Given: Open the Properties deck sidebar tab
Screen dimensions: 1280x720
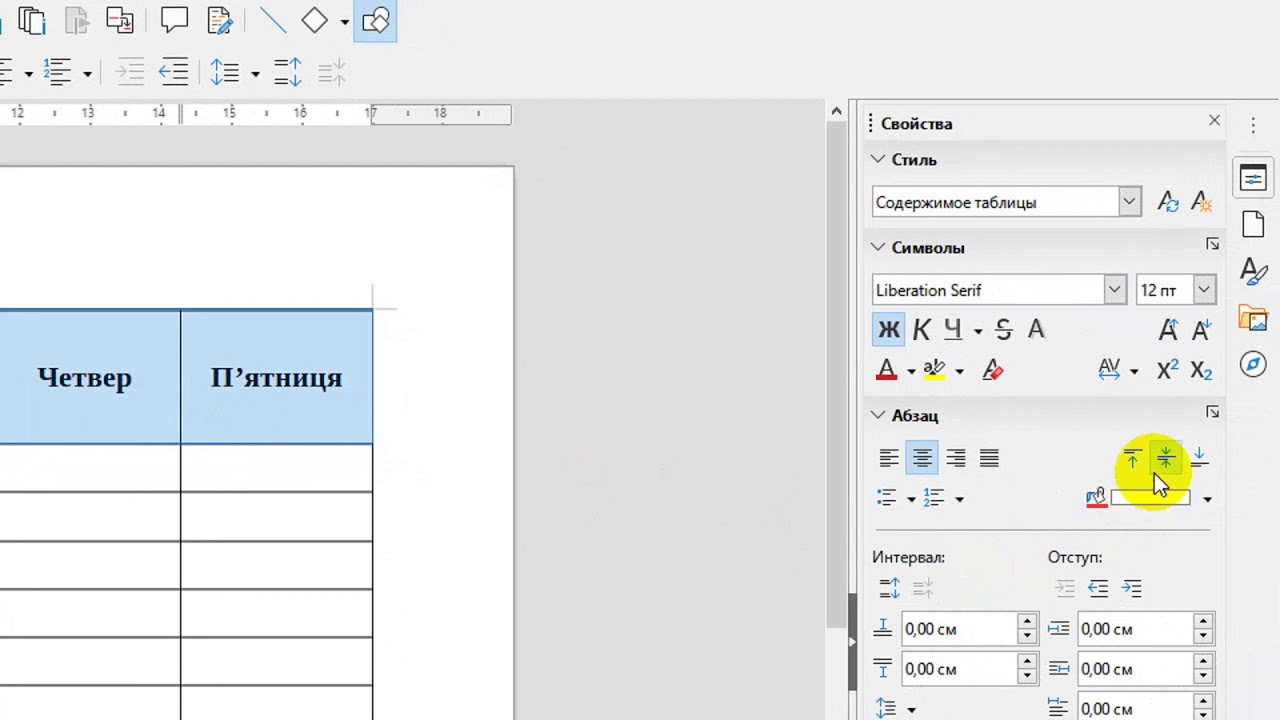Looking at the screenshot, I should pos(1253,178).
